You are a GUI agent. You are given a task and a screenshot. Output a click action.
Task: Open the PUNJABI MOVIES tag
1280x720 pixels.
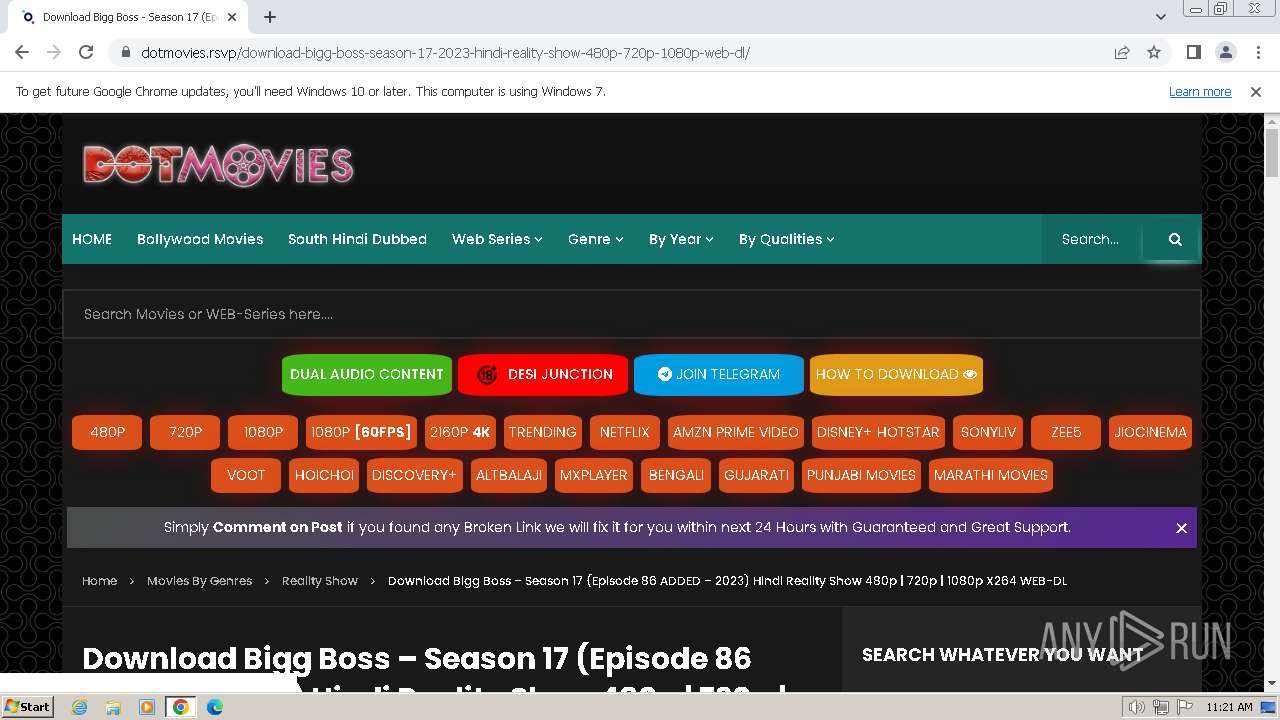[861, 475]
